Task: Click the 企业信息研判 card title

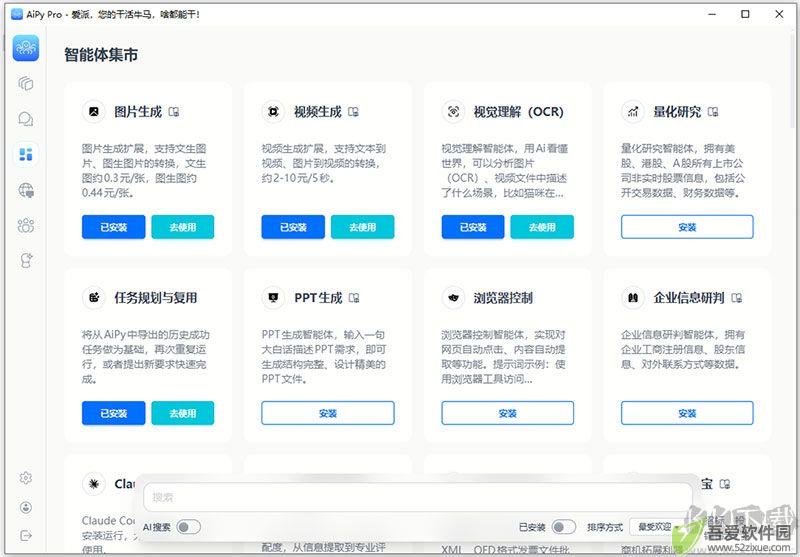Action: point(689,298)
